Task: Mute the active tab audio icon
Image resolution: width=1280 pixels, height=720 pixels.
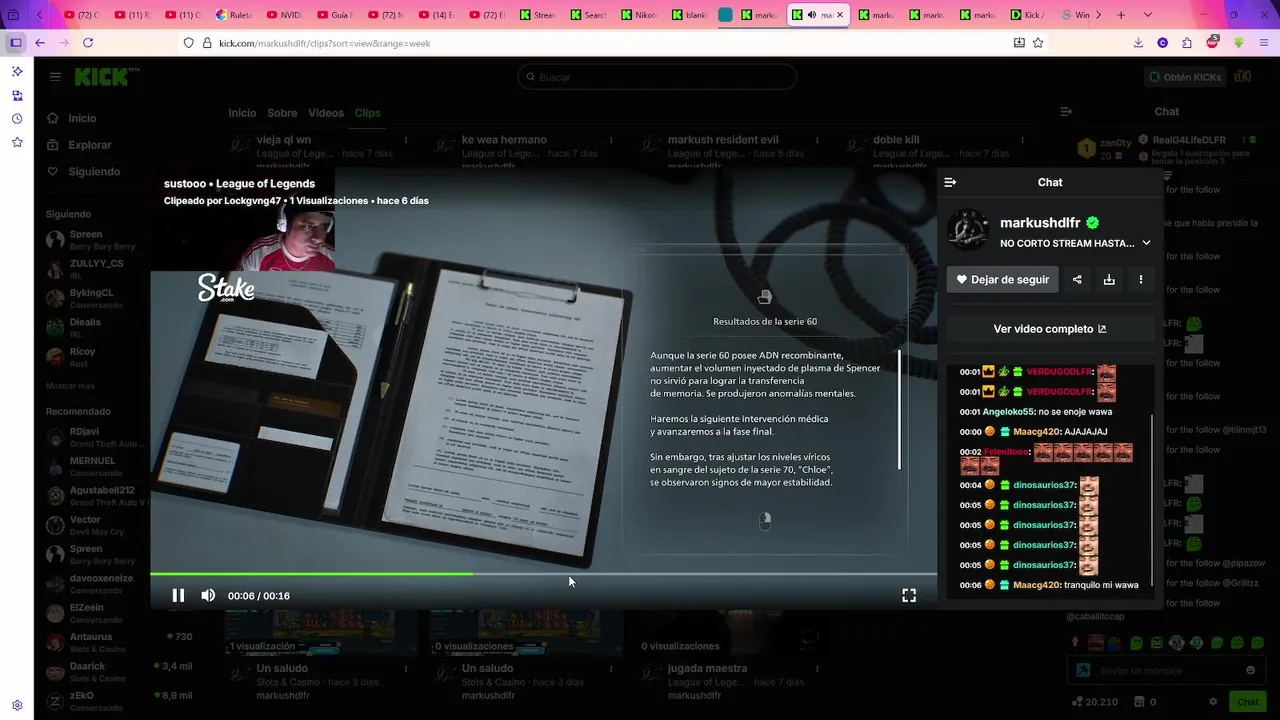Action: point(811,15)
